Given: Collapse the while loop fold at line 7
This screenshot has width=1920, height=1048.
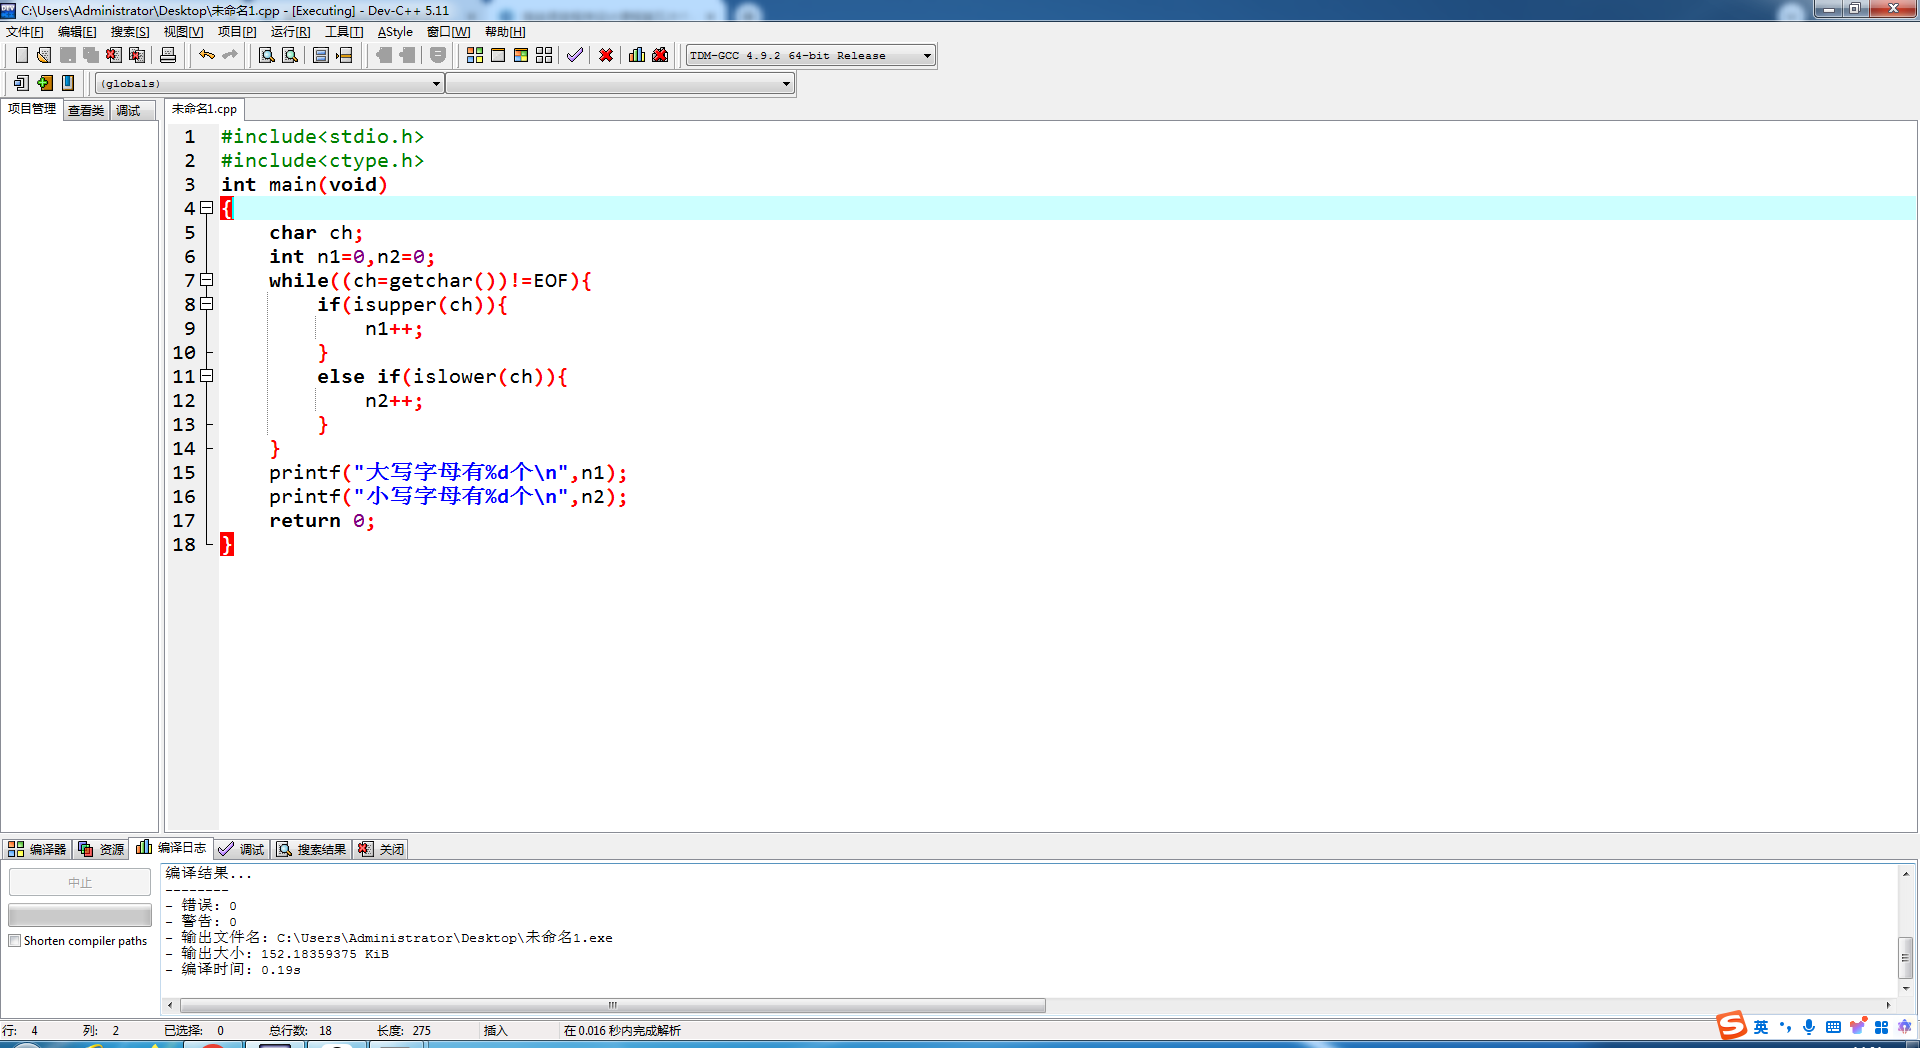Looking at the screenshot, I should (x=207, y=280).
